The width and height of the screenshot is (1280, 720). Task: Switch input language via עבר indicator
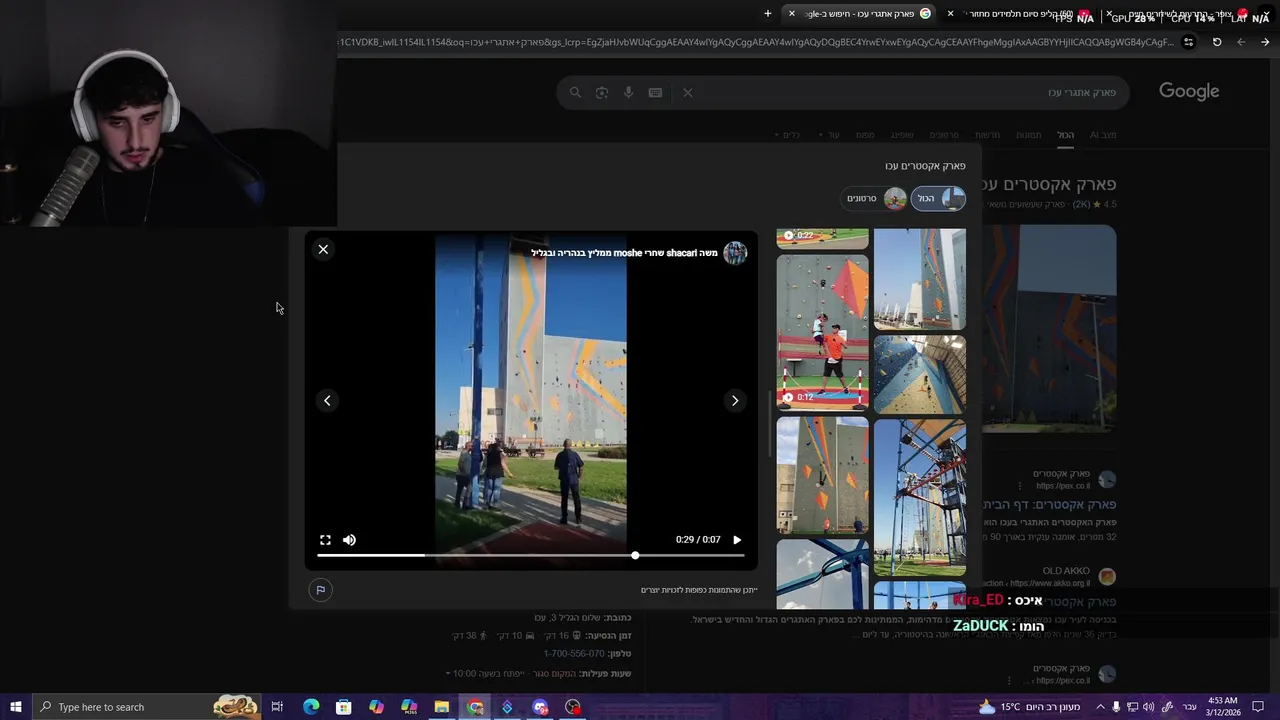[x=1189, y=707]
